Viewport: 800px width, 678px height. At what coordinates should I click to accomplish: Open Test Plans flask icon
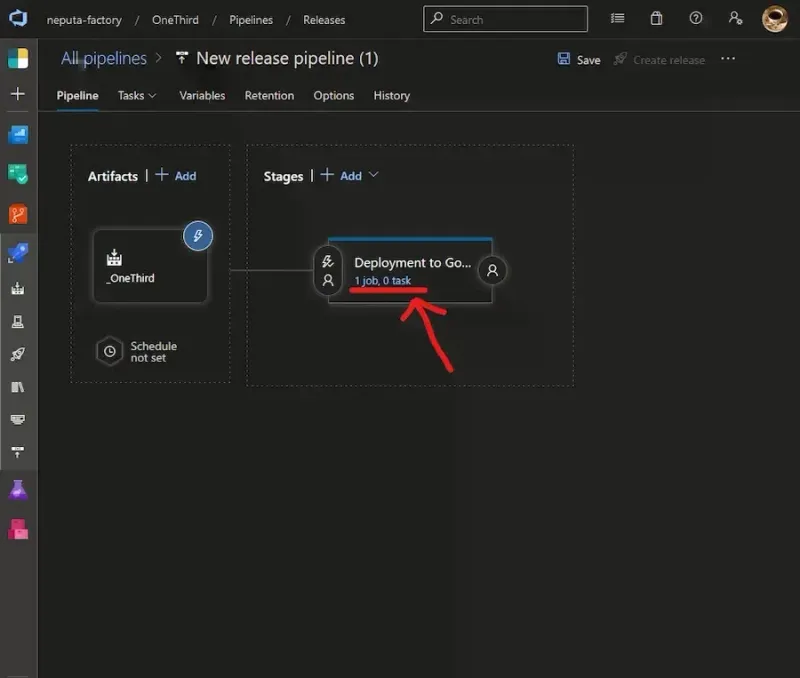click(18, 490)
